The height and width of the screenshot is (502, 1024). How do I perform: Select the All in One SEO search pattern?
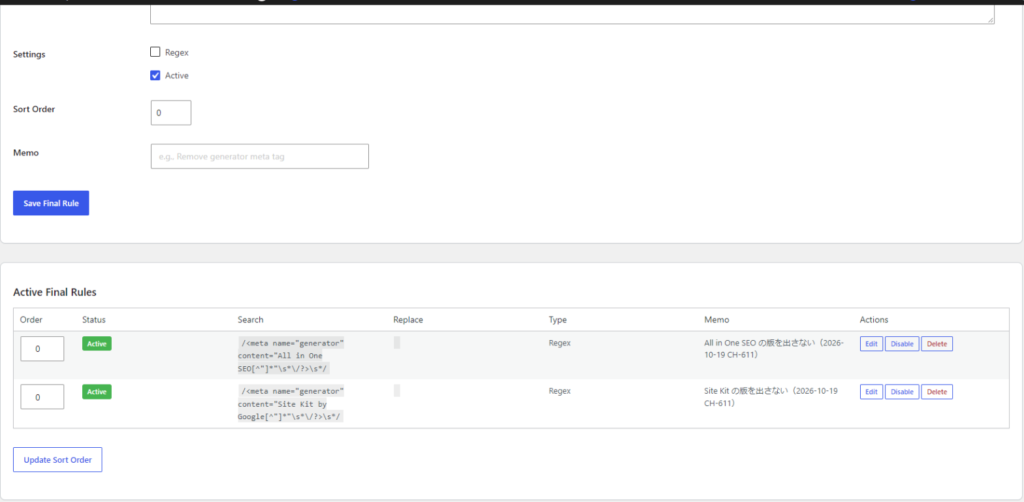coord(291,356)
